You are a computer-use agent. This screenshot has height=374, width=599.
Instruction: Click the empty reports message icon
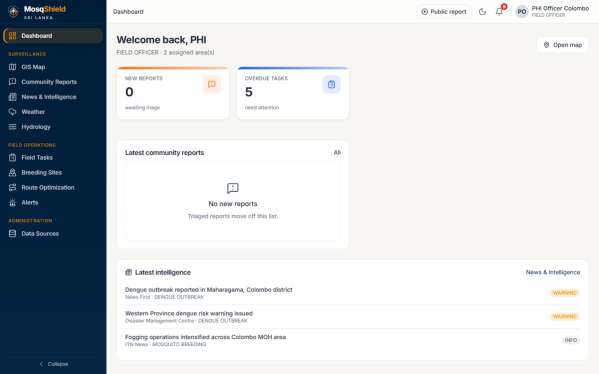pyautogui.click(x=233, y=188)
